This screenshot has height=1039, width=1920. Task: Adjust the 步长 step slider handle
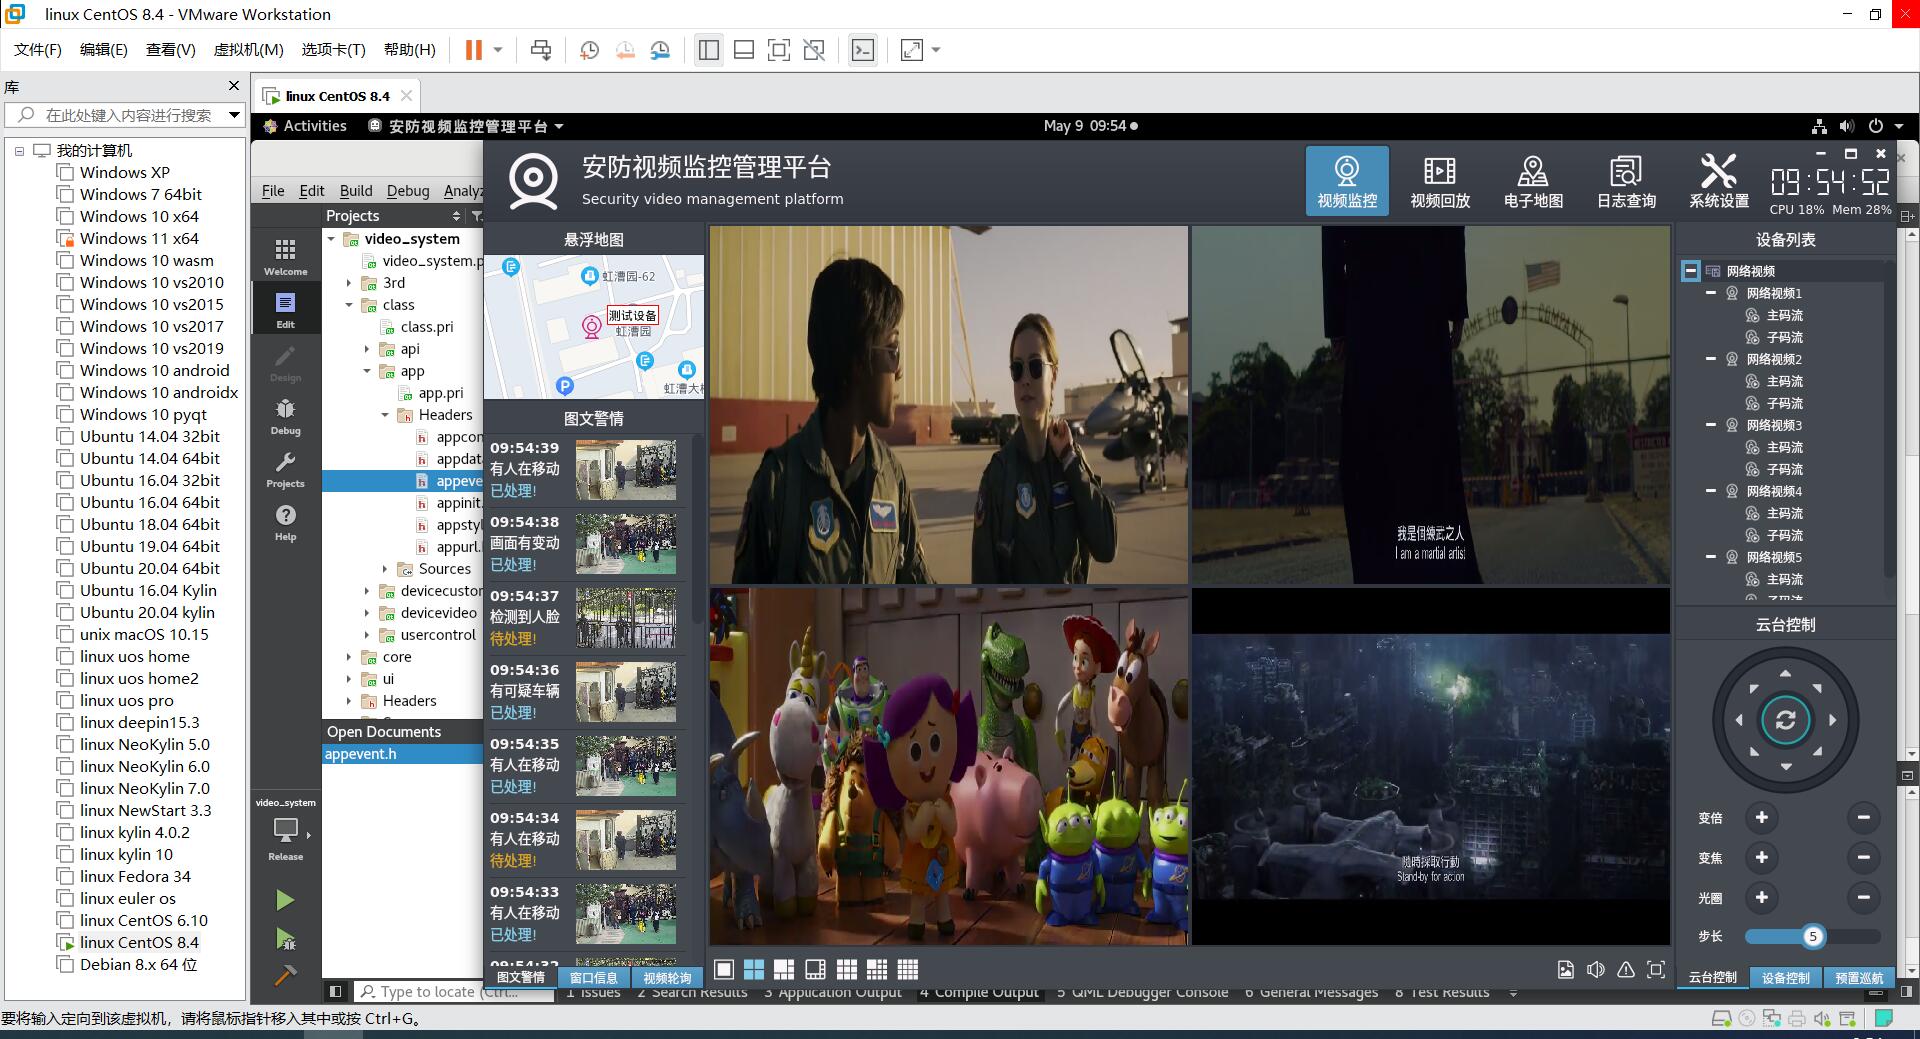coord(1812,937)
